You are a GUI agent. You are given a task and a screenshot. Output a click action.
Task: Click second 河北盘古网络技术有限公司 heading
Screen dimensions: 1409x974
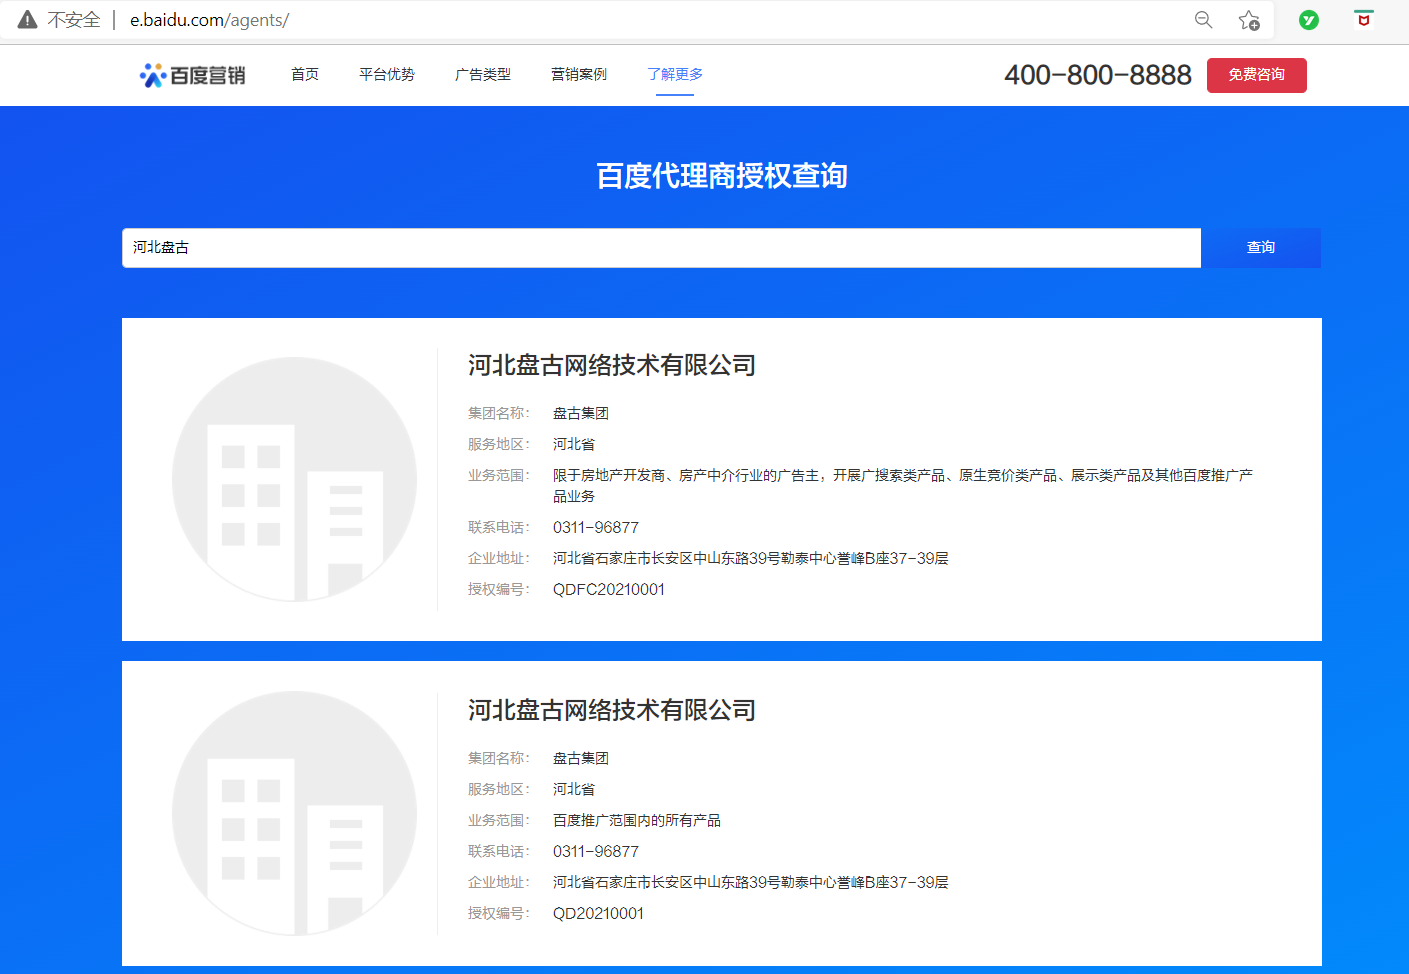[612, 710]
